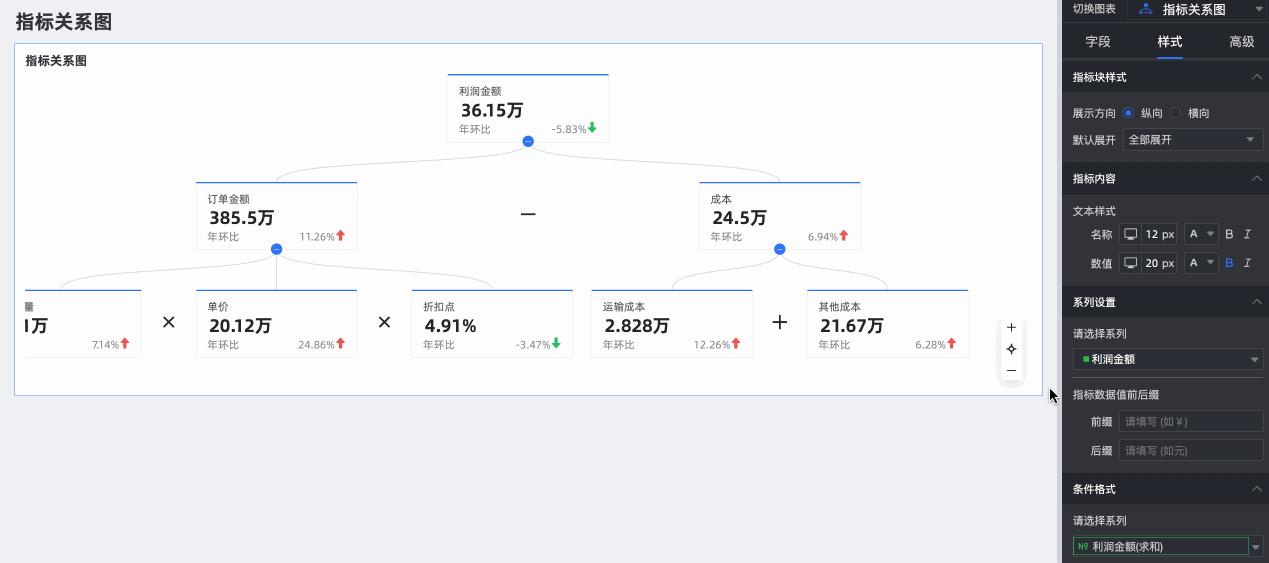Open the 默认展开 dropdown
1269x563 pixels.
click(1193, 140)
